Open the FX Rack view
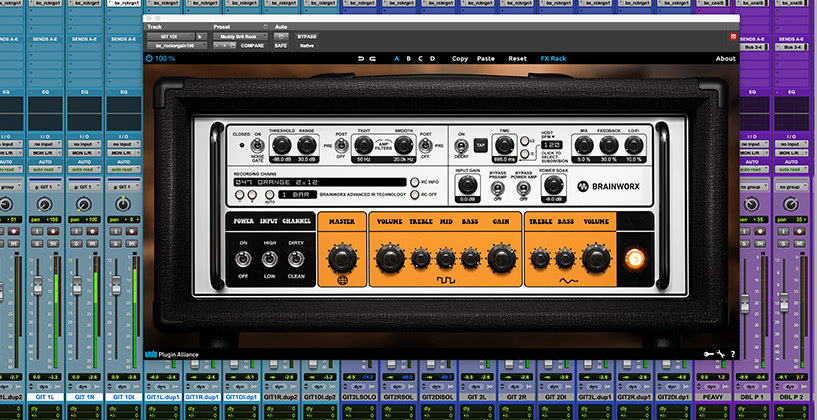This screenshot has height=420, width=817. [553, 58]
